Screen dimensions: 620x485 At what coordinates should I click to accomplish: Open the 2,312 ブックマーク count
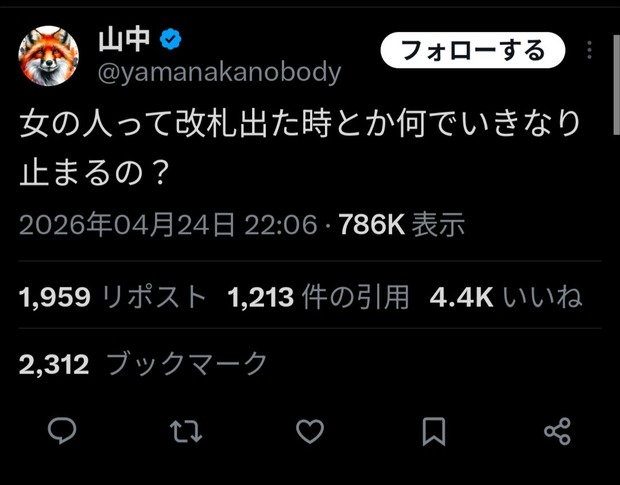[143, 364]
